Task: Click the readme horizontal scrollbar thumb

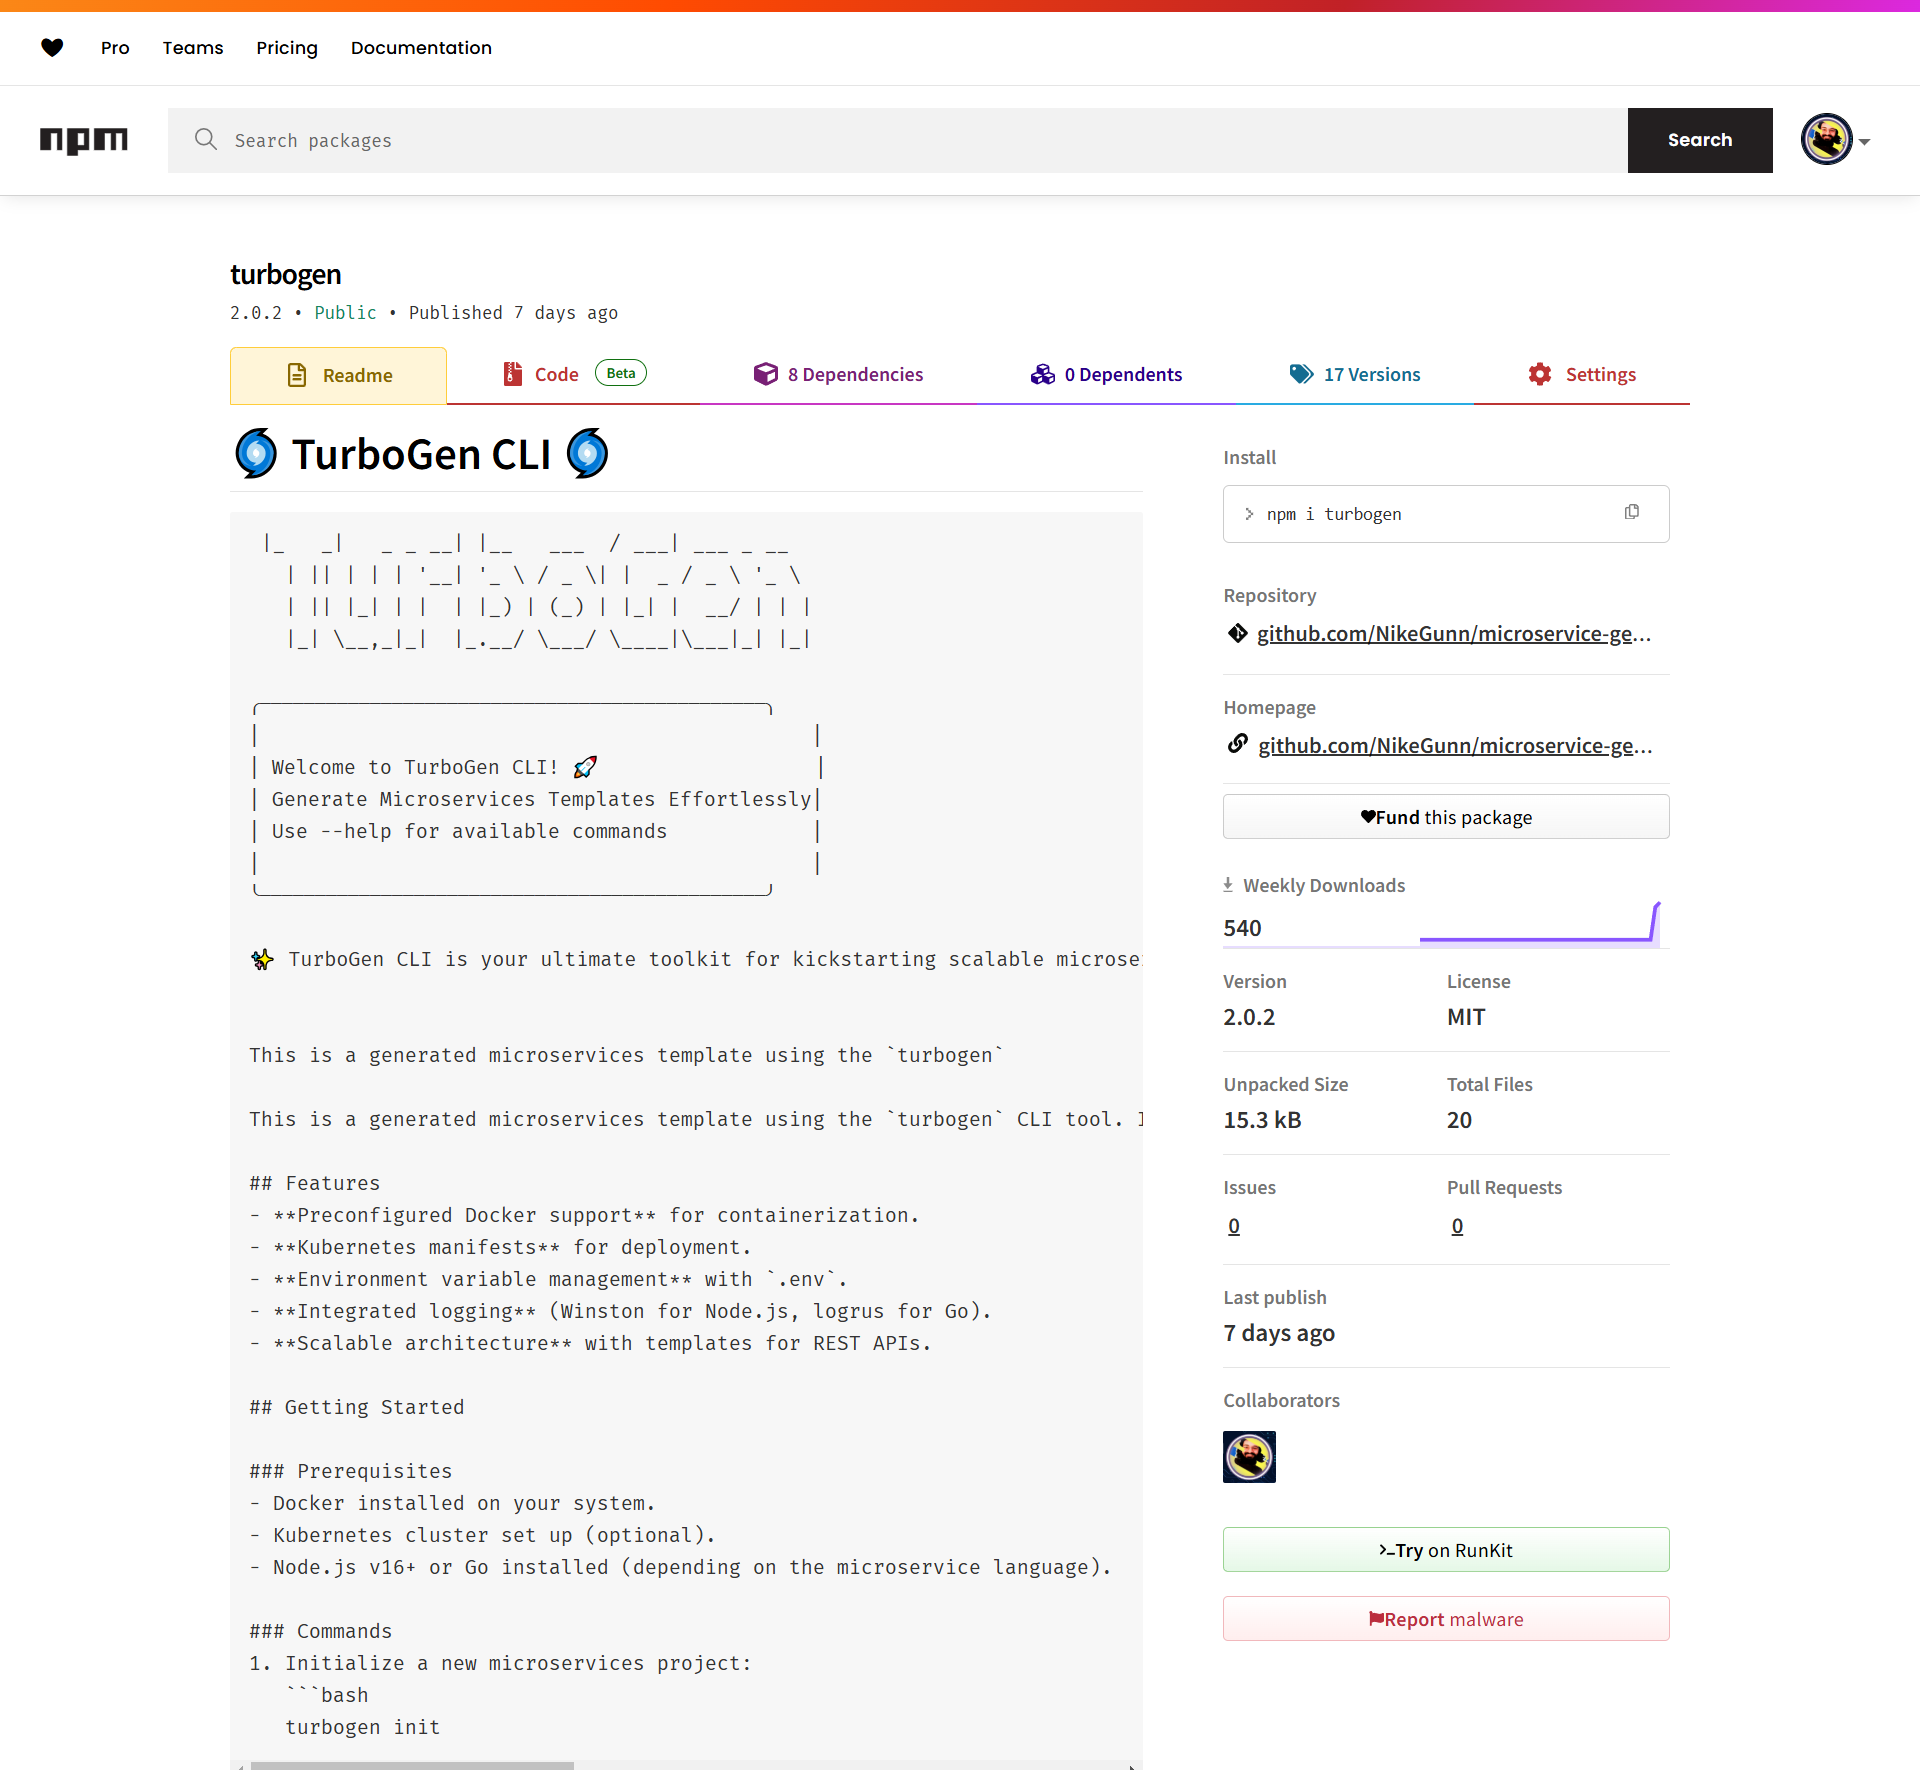Action: click(x=412, y=1765)
